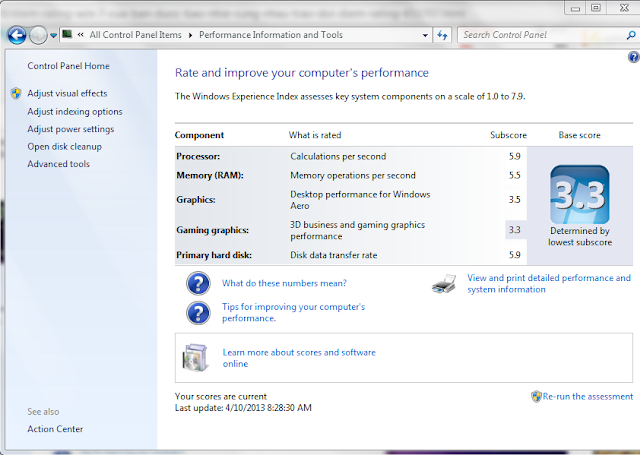Expand the arrow after All Control Panel Items
The height and width of the screenshot is (455, 640).
190,35
